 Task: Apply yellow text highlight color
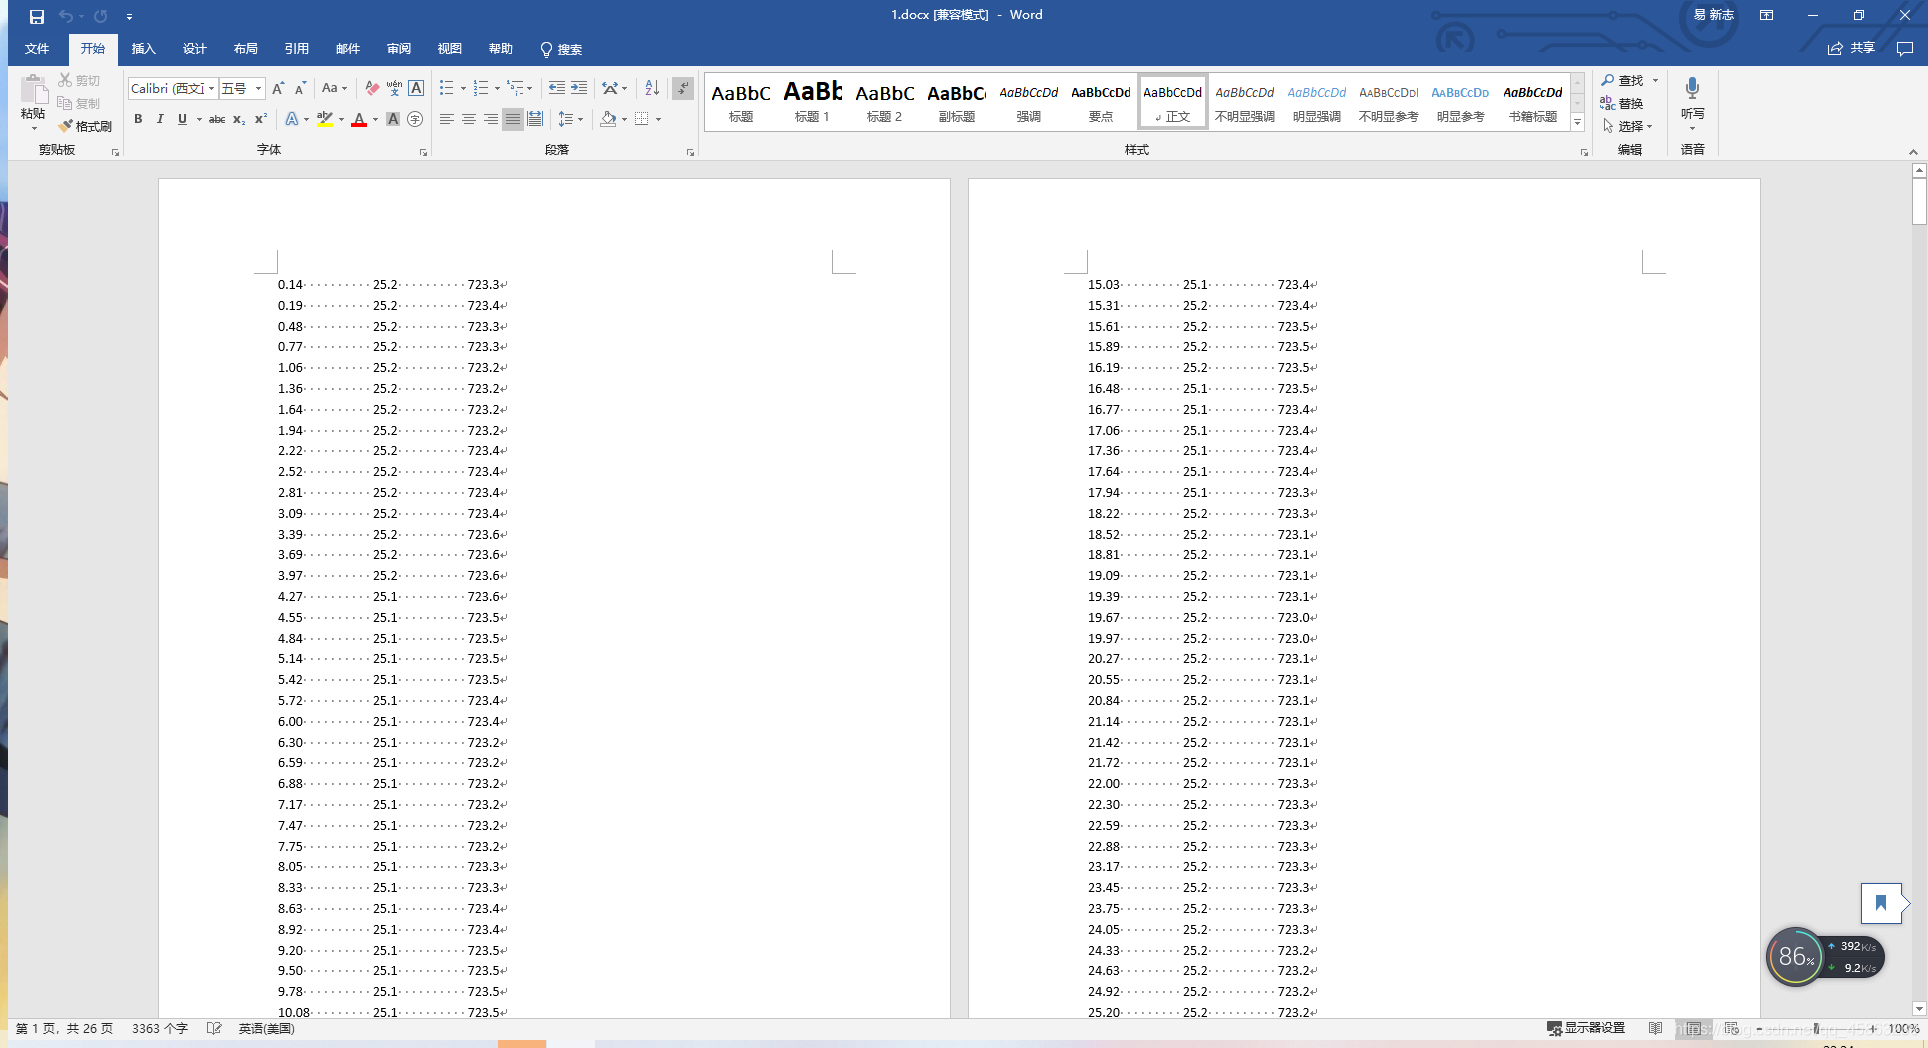click(325, 119)
